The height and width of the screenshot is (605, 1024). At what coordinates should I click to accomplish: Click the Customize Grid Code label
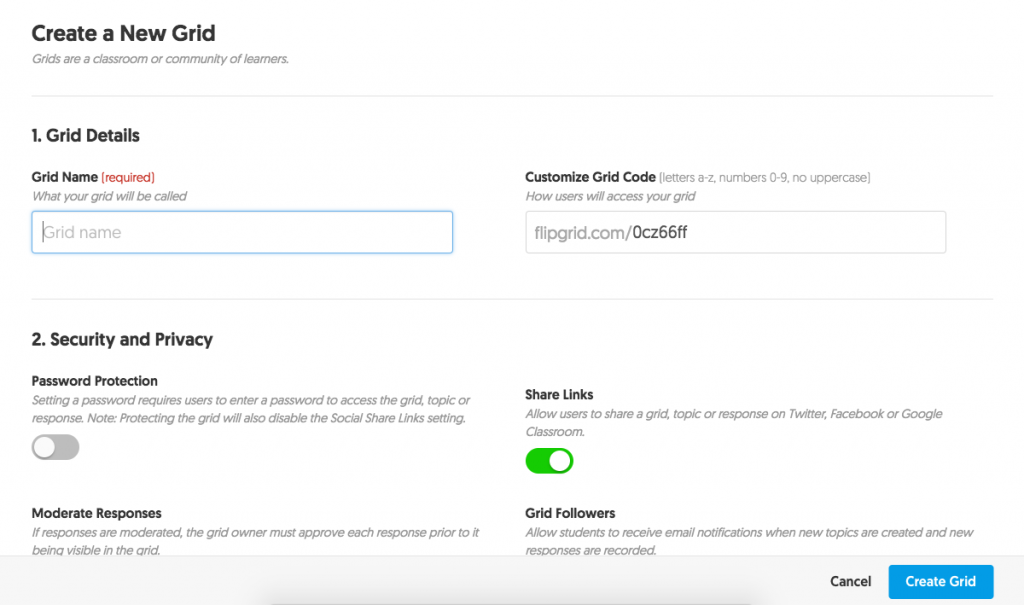point(590,177)
